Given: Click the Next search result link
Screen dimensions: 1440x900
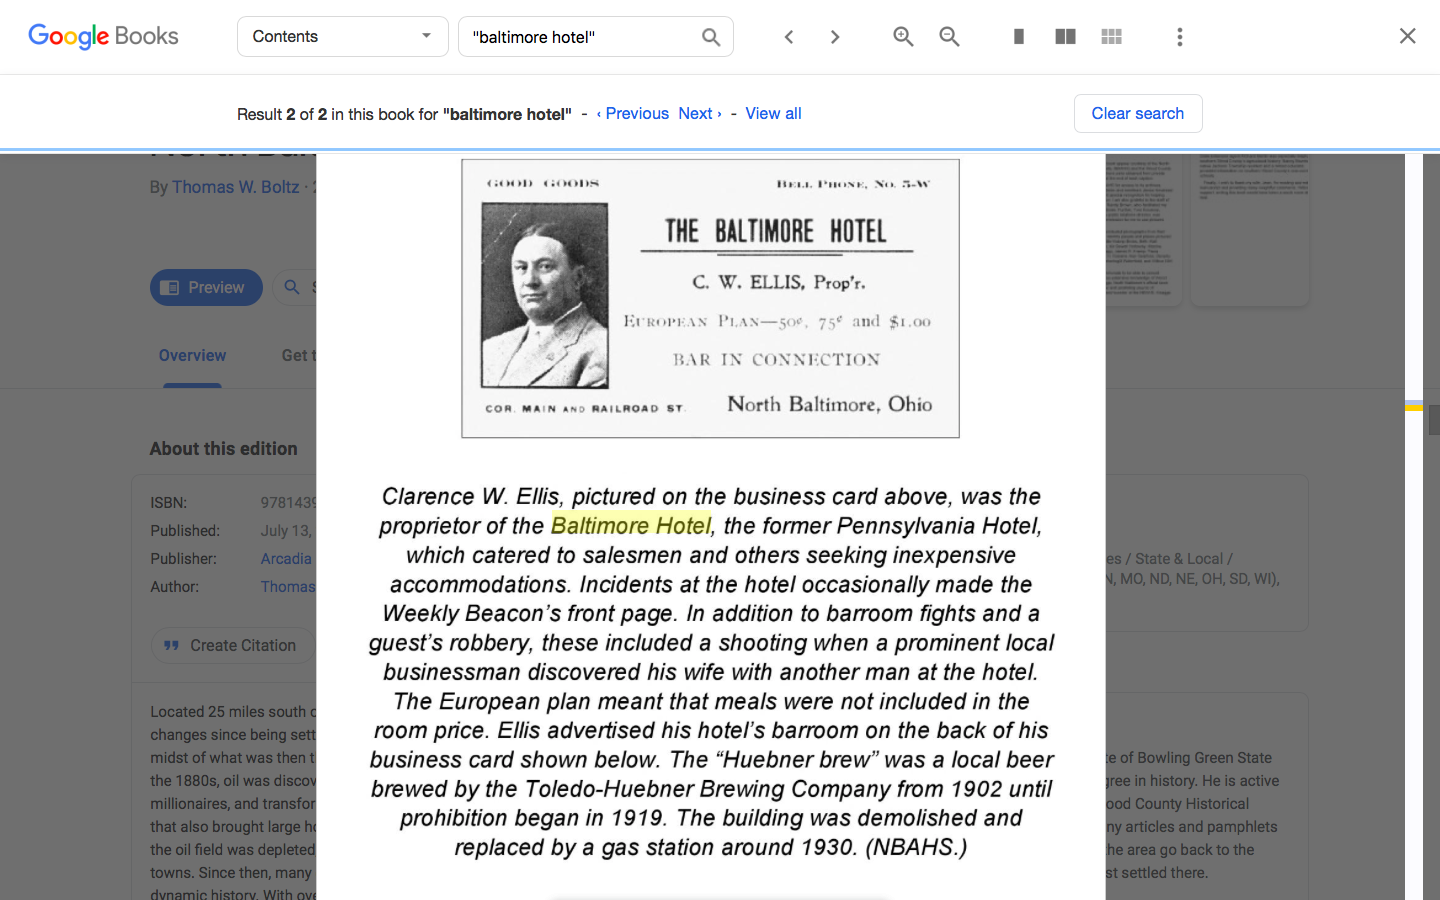Looking at the screenshot, I should [x=700, y=113].
